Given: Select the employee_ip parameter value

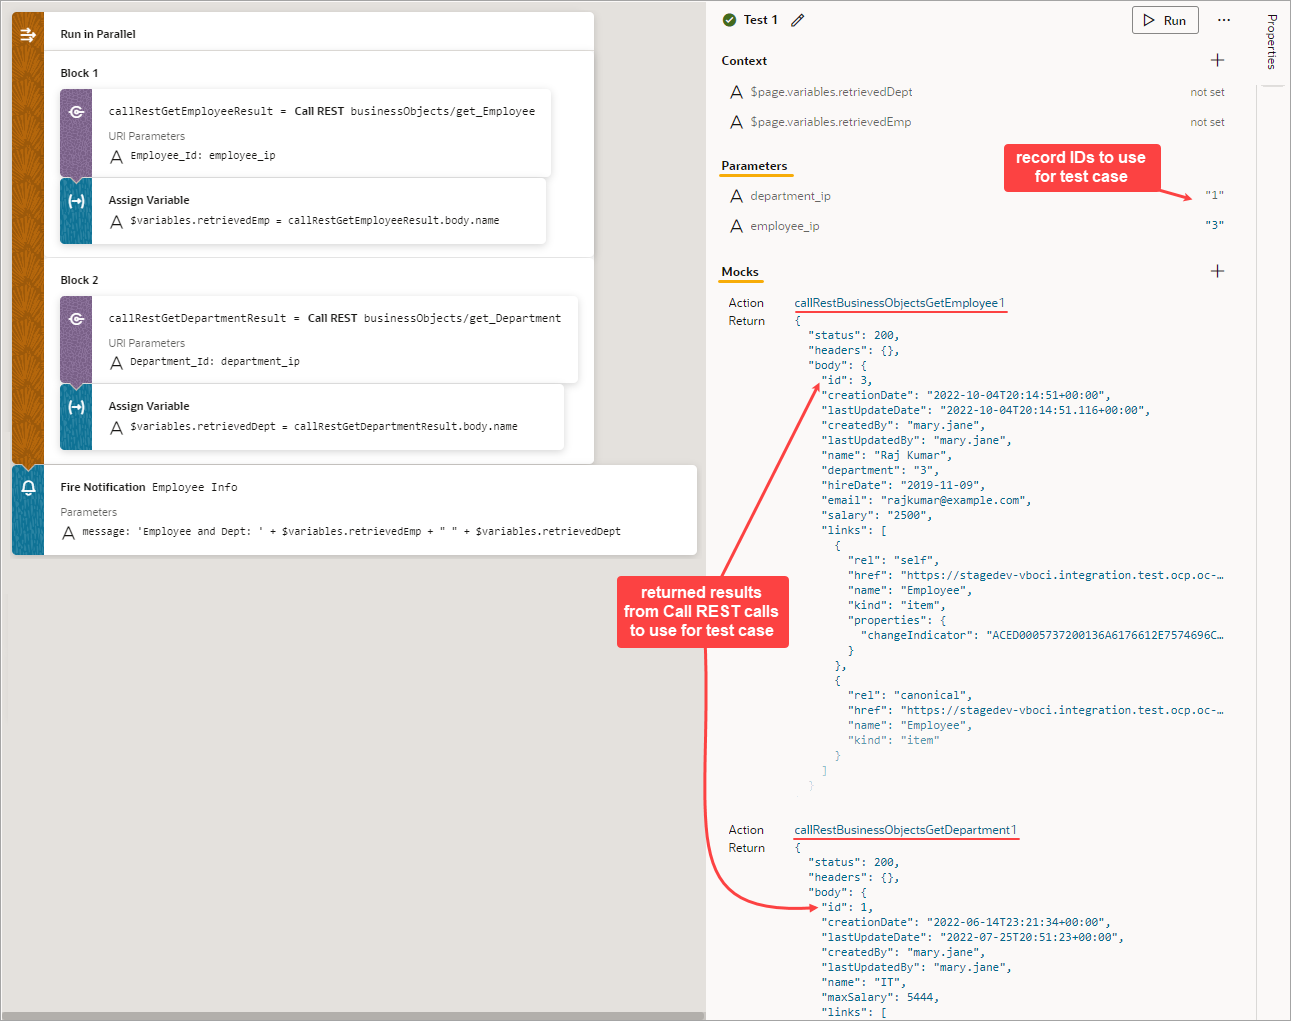Looking at the screenshot, I should click(x=1213, y=225).
